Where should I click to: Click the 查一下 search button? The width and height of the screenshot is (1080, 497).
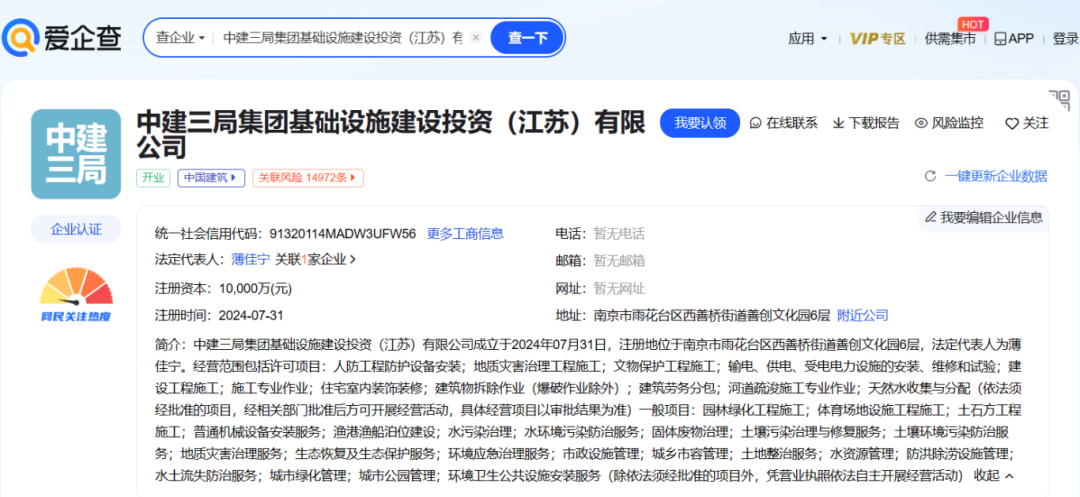point(527,38)
